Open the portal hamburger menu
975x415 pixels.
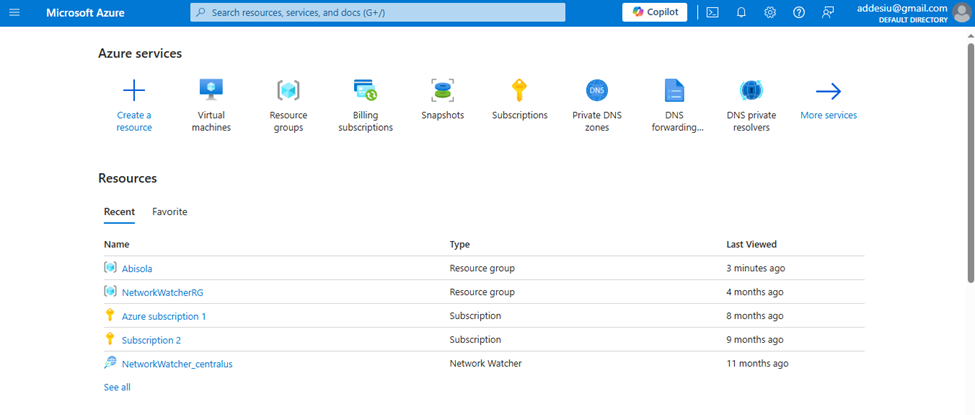click(x=14, y=12)
